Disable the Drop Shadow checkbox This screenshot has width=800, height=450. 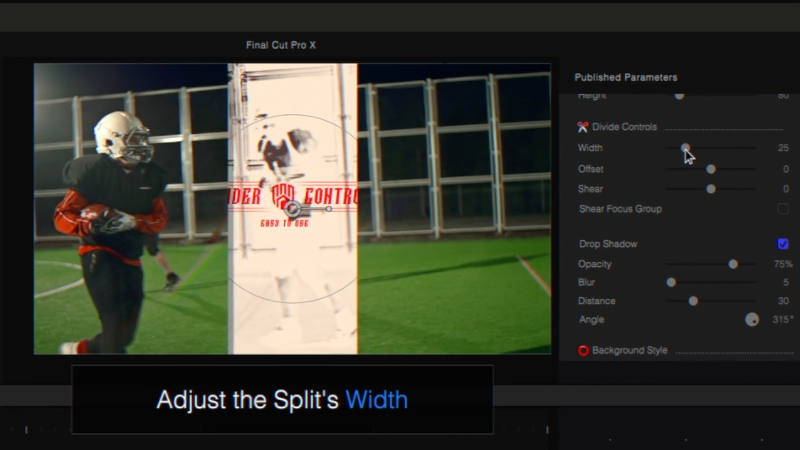coord(783,244)
